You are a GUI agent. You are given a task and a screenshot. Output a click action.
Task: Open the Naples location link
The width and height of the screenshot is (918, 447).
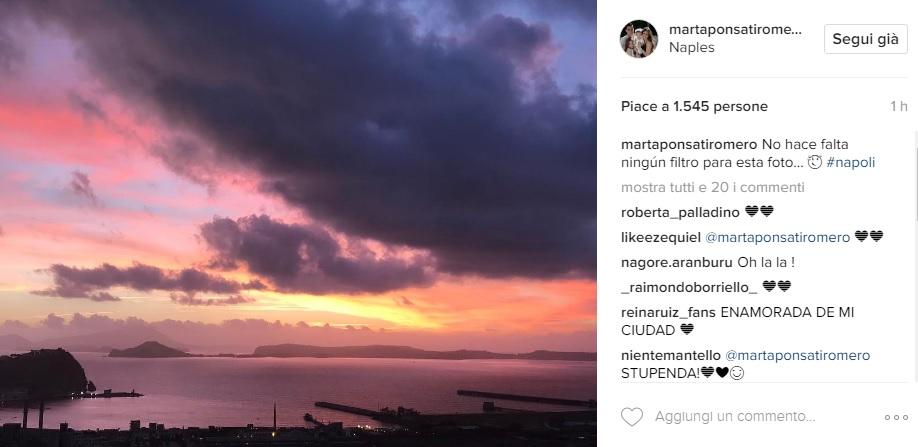(x=691, y=47)
